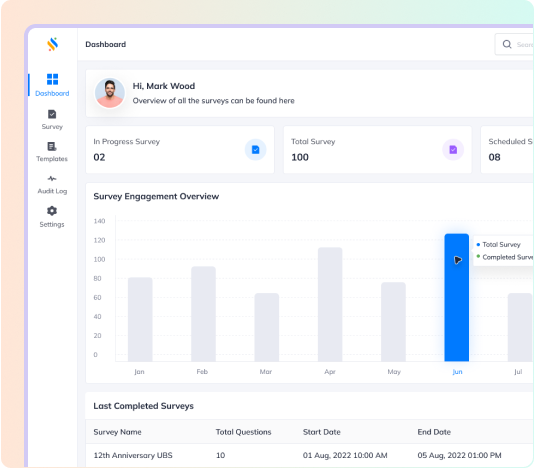Click the purple Total Survey icon

[x=453, y=150]
